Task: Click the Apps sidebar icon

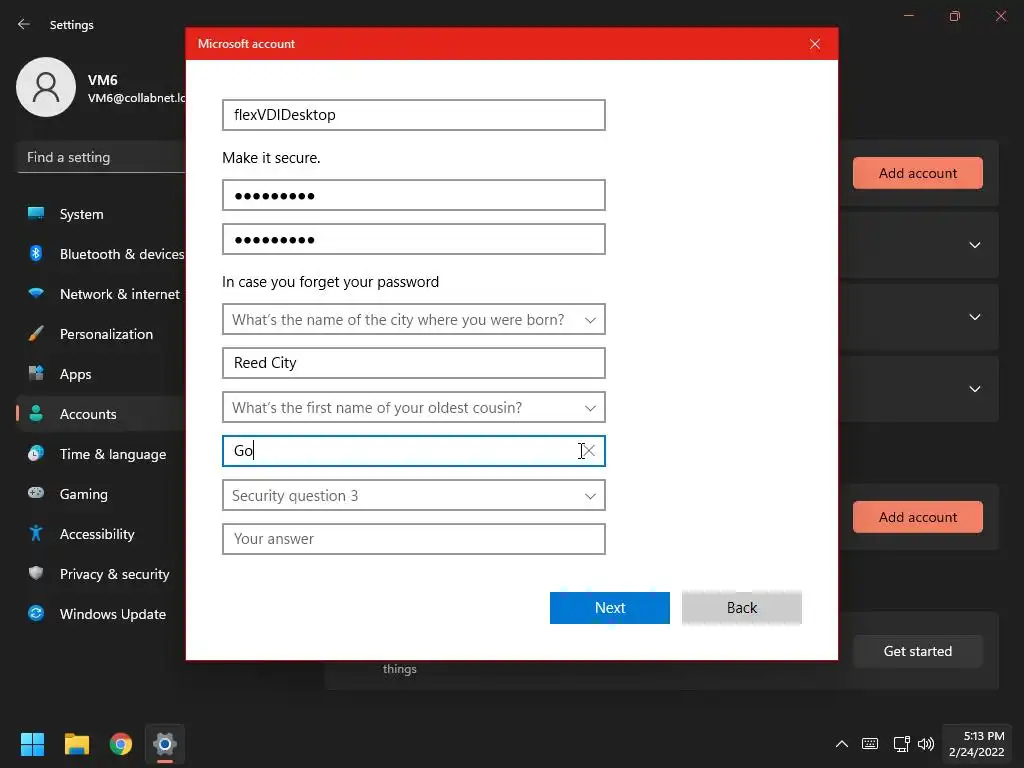Action: (x=36, y=374)
